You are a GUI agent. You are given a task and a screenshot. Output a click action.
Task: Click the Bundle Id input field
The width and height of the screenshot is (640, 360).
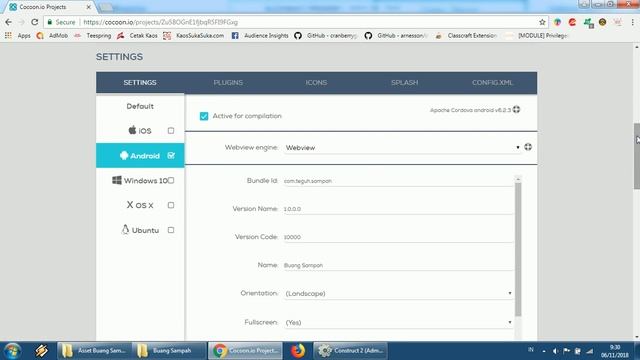(398, 181)
